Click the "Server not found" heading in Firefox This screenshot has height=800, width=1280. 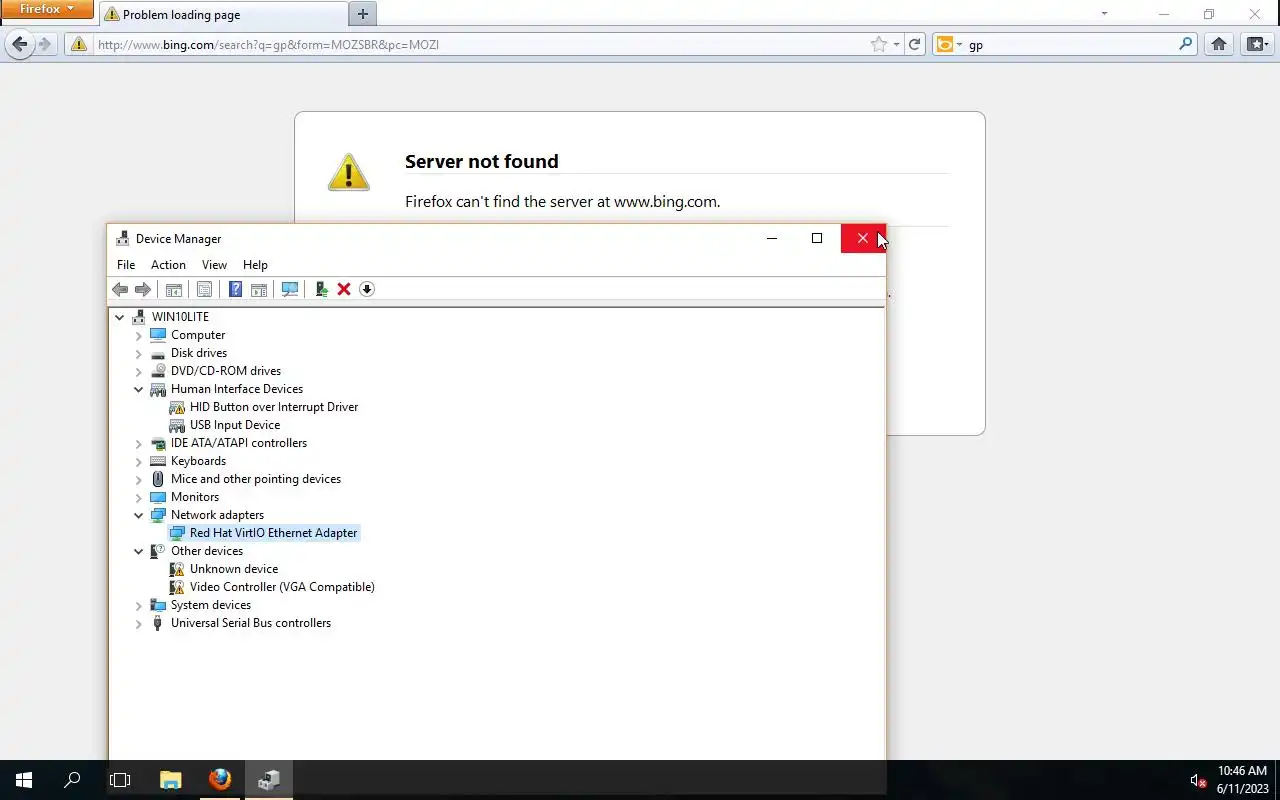[482, 161]
